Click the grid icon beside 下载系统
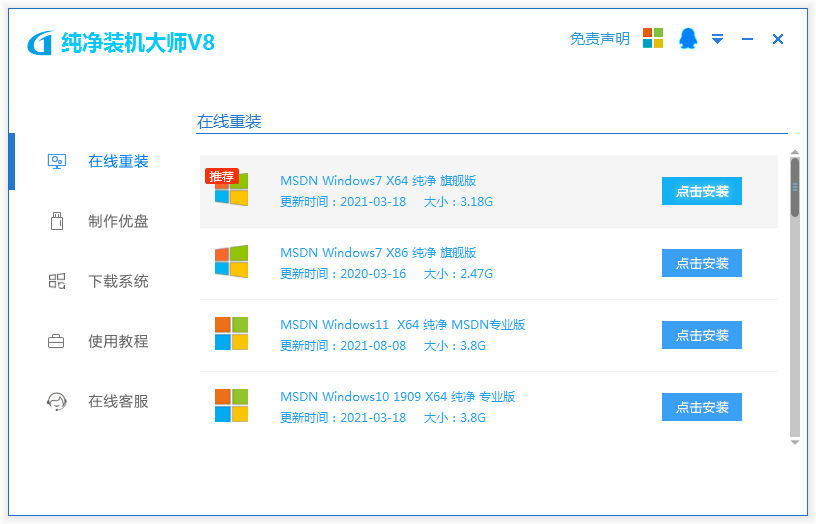The height and width of the screenshot is (524, 816). point(57,282)
